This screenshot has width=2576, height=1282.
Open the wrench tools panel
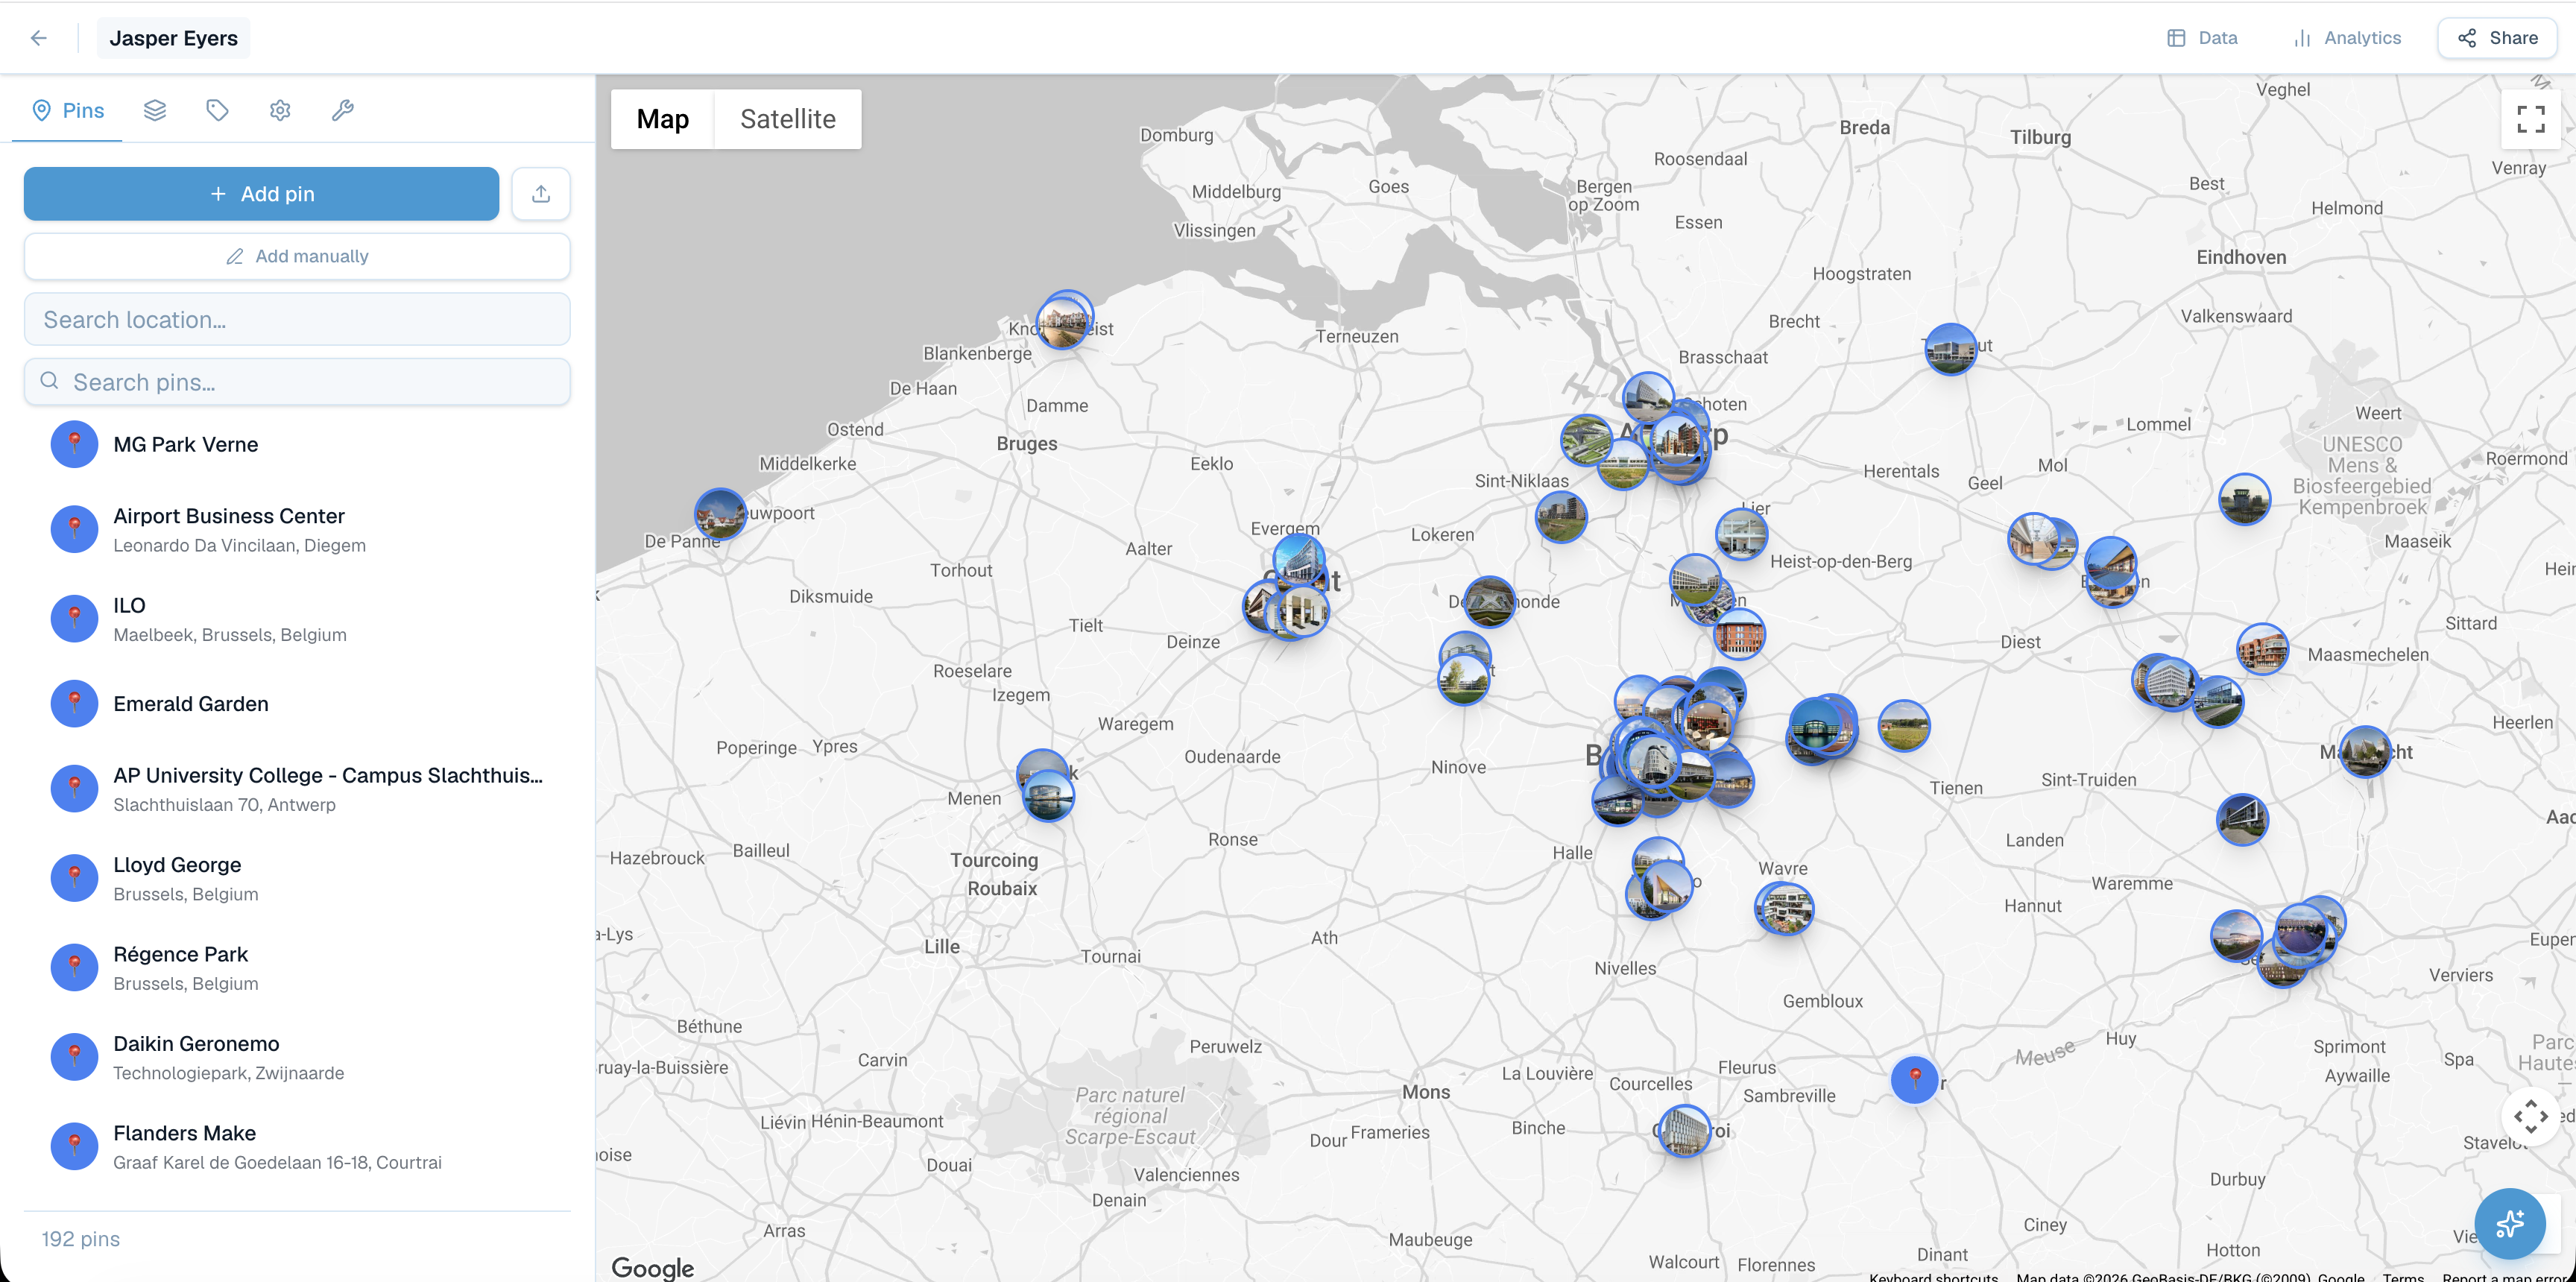click(x=343, y=110)
